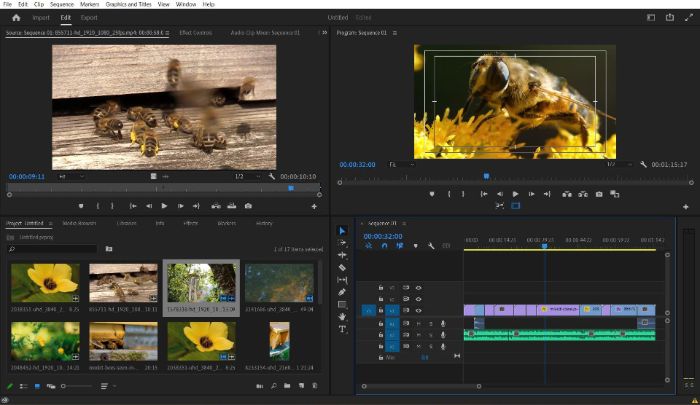Viewport: 700px width, 405px height.
Task: Open Comparison View in Program monitor
Action: (x=615, y=194)
